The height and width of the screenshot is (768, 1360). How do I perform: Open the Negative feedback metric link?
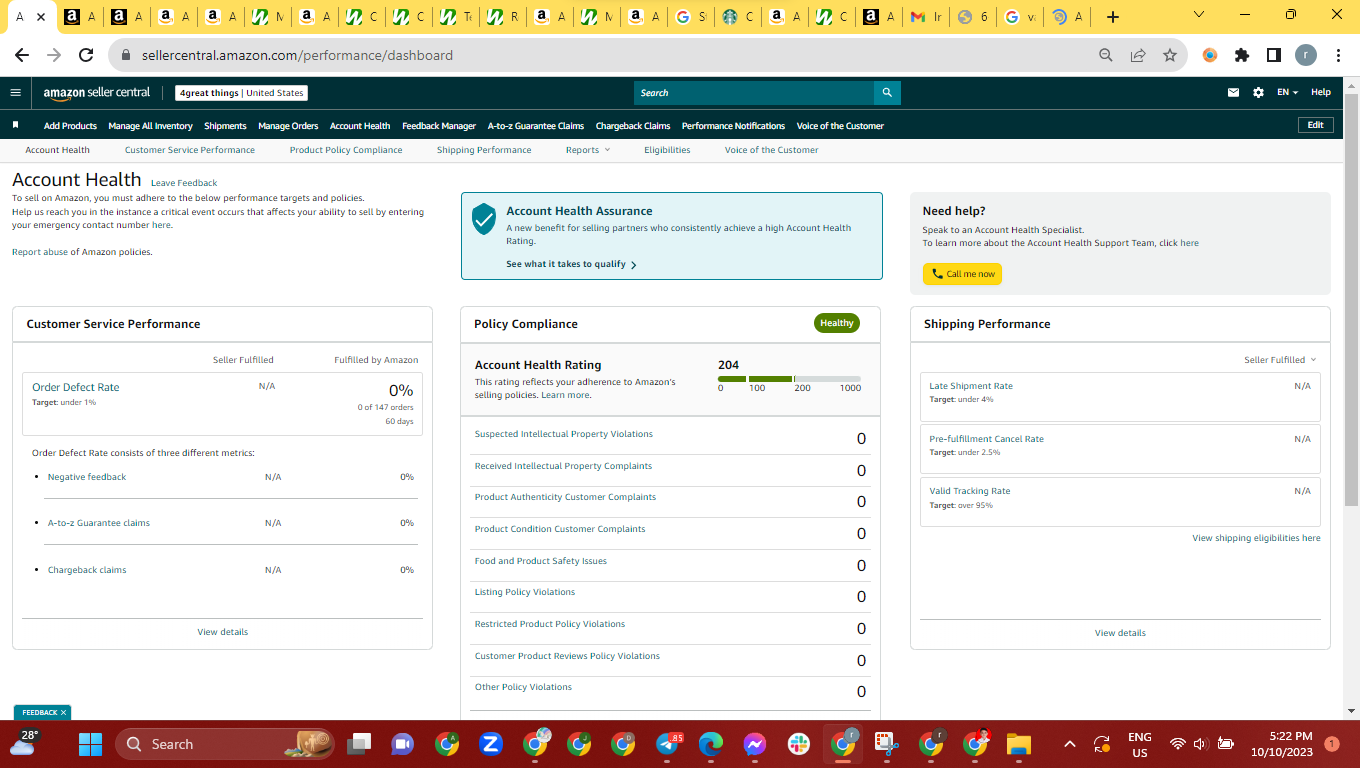coord(87,477)
